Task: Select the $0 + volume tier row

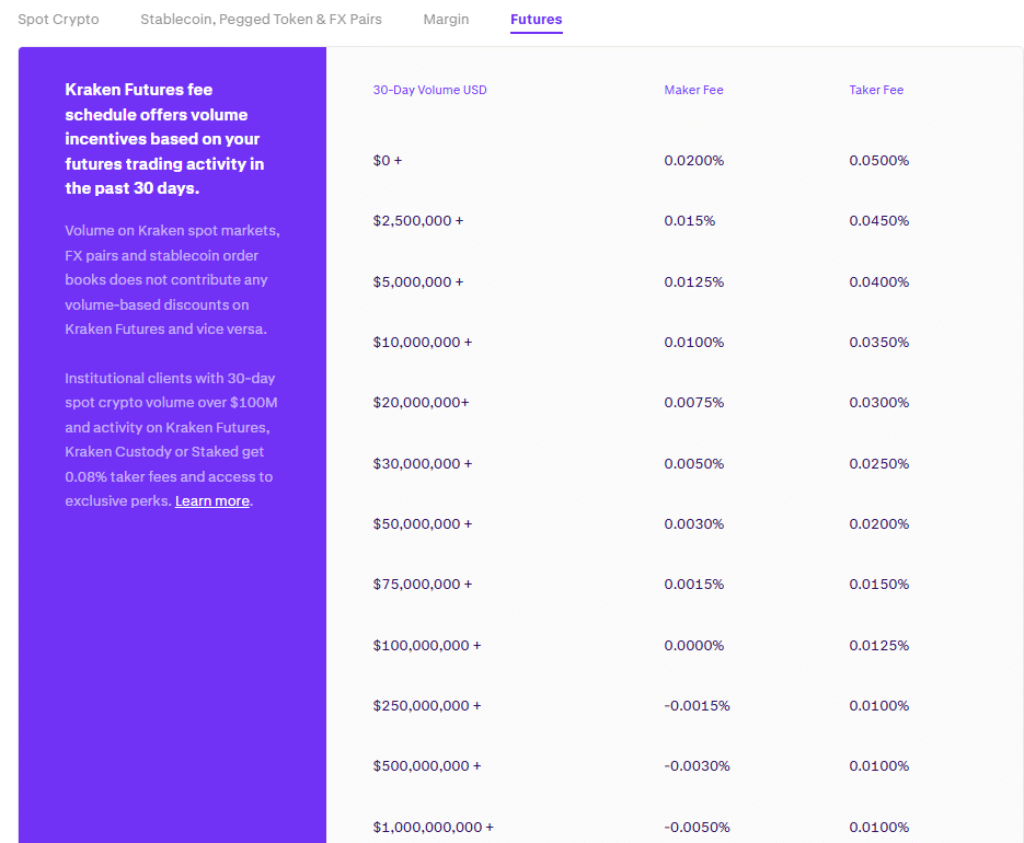Action: 388,160
